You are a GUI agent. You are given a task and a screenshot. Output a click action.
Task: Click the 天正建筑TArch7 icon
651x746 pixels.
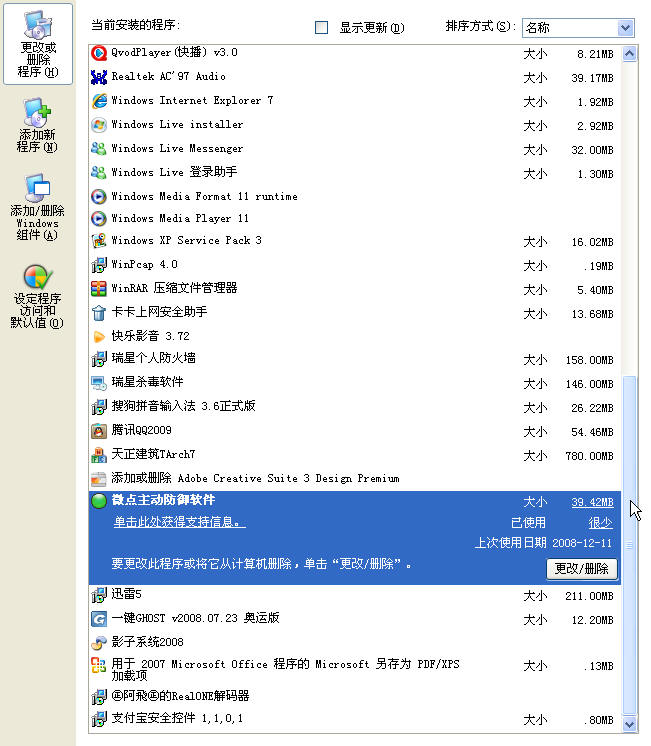pos(99,455)
